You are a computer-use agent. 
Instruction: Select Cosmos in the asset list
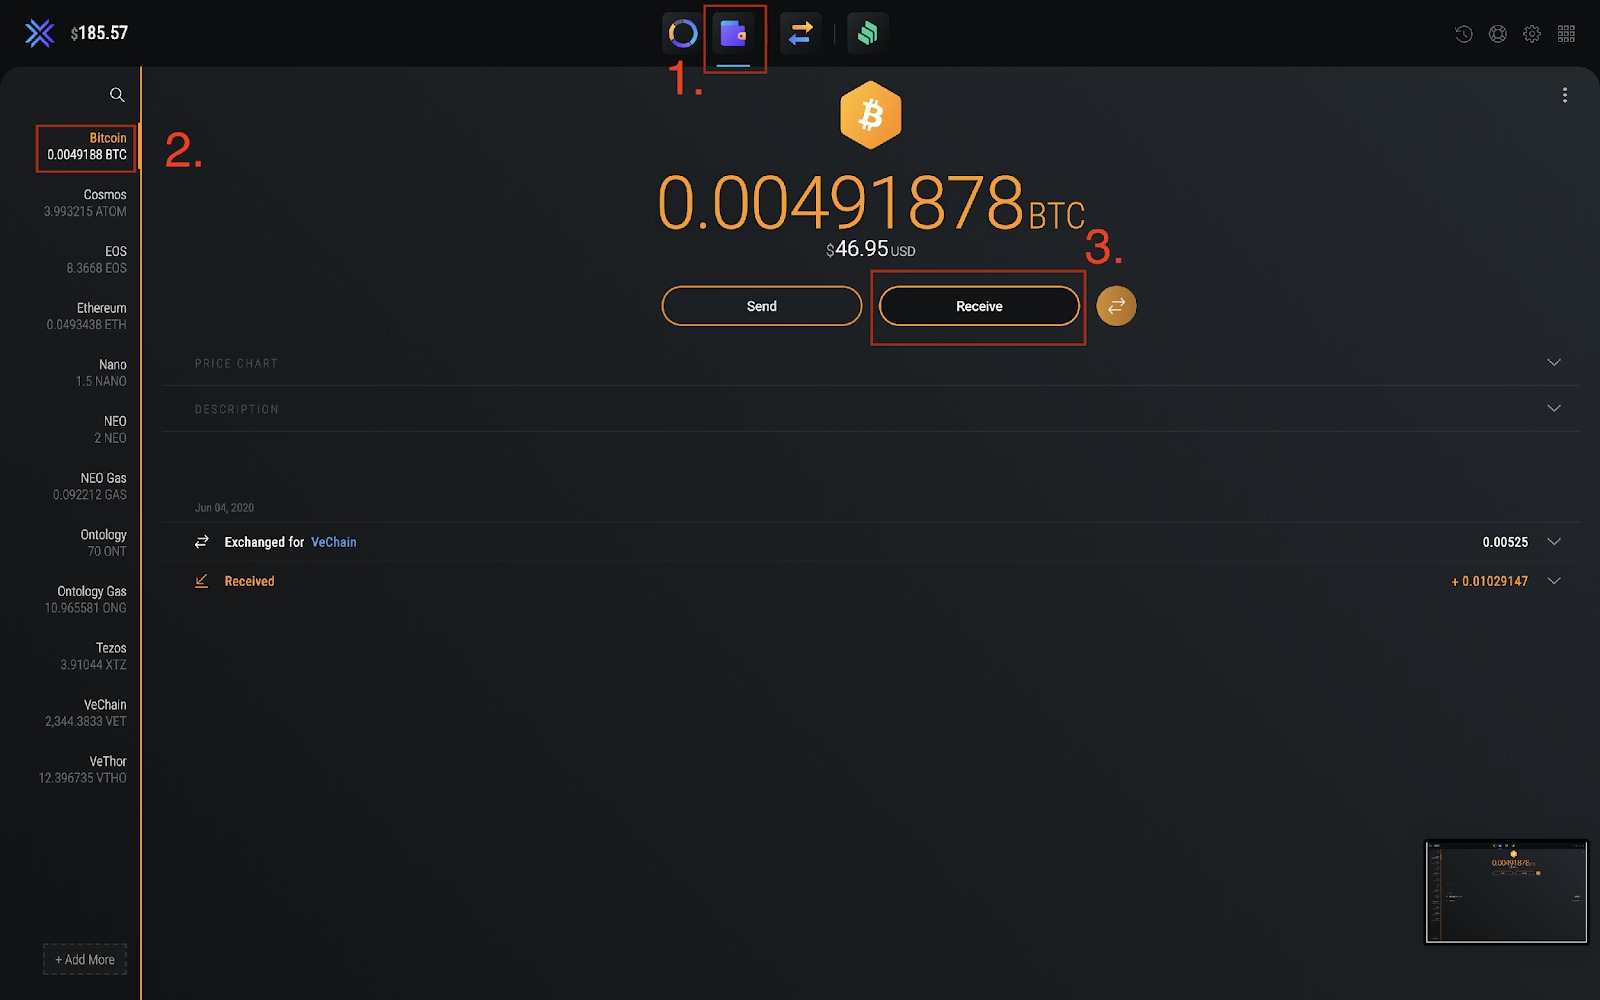click(85, 203)
